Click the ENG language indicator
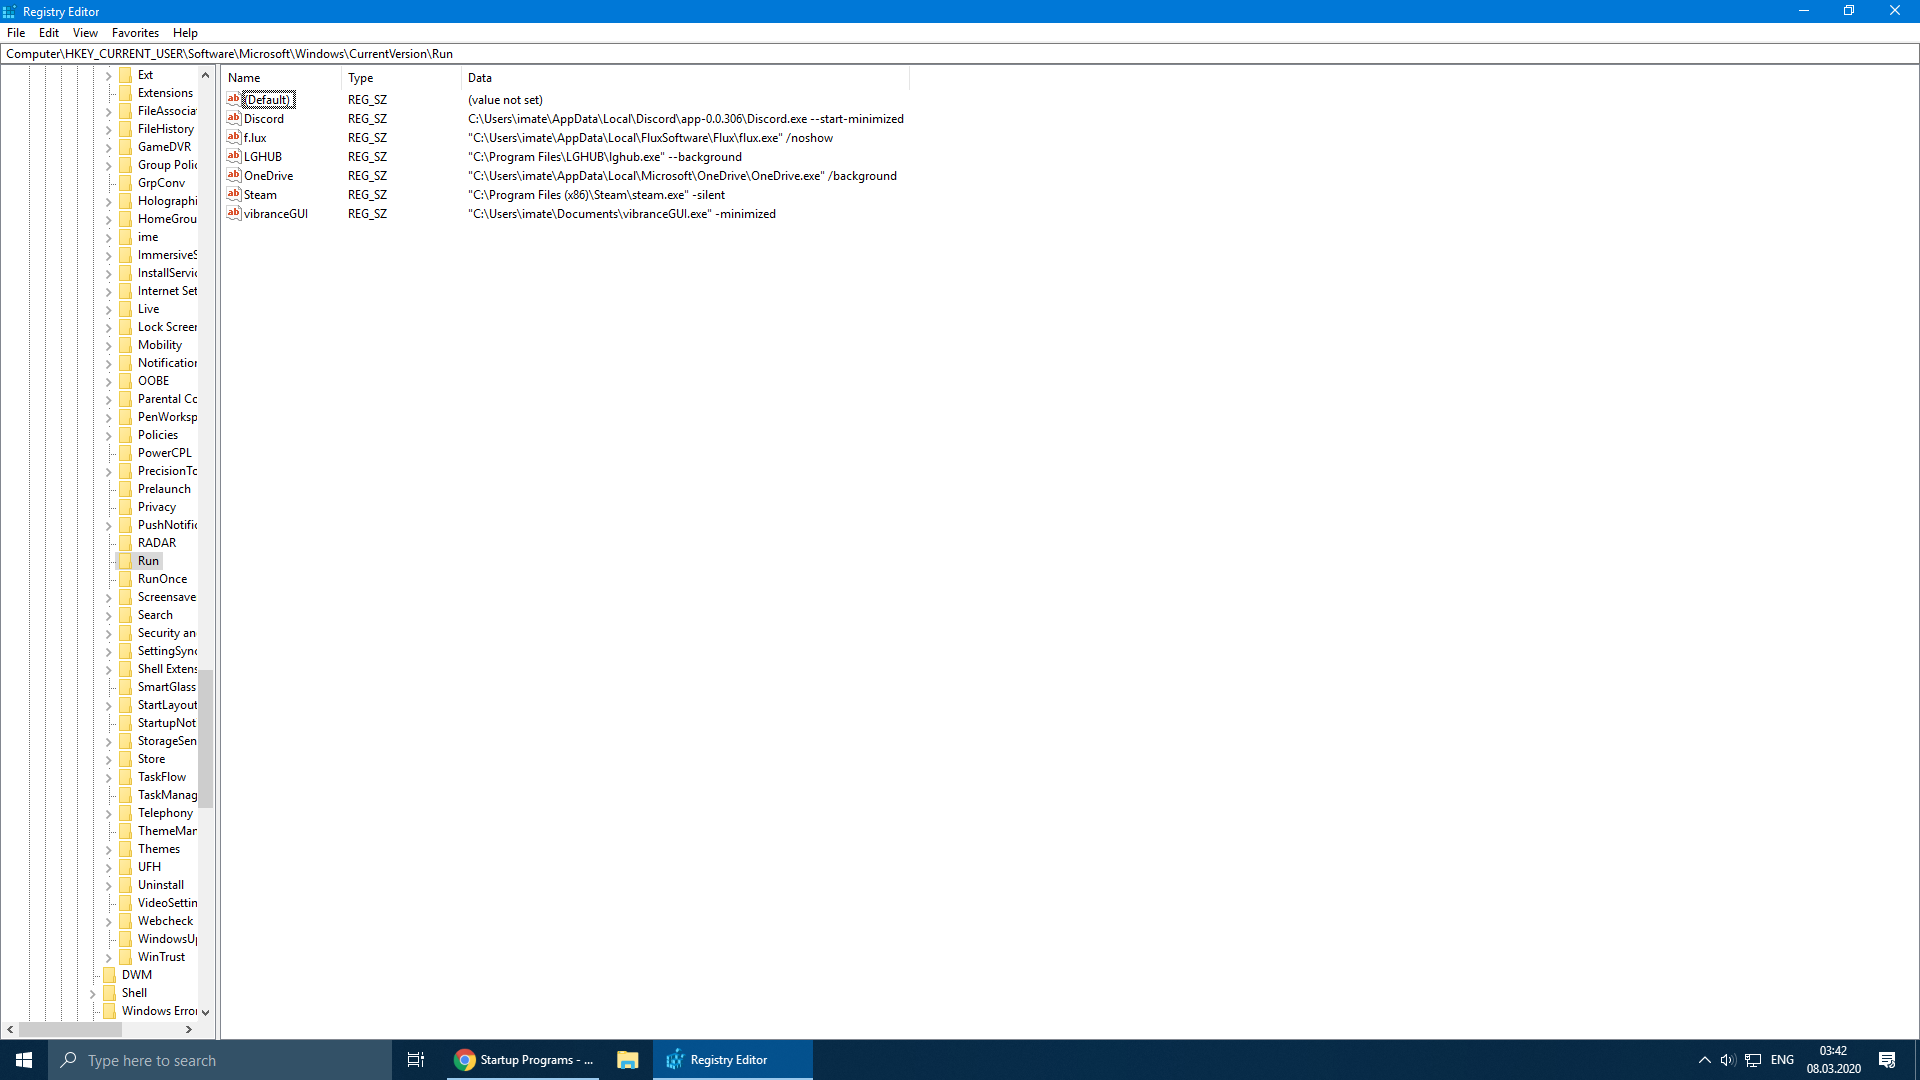The image size is (1920, 1080). pyautogui.click(x=1782, y=1060)
